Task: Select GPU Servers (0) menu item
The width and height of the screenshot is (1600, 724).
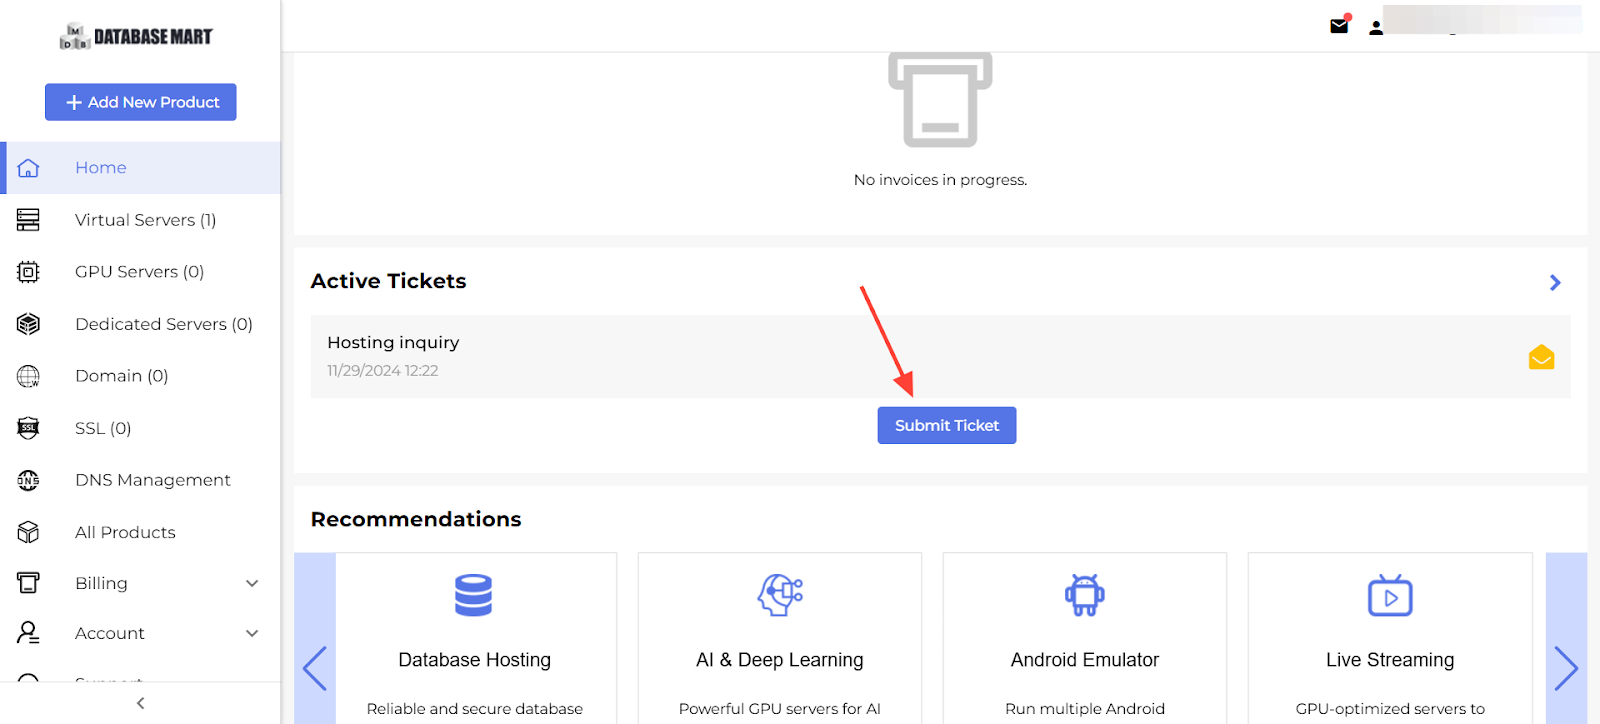Action: 139,272
